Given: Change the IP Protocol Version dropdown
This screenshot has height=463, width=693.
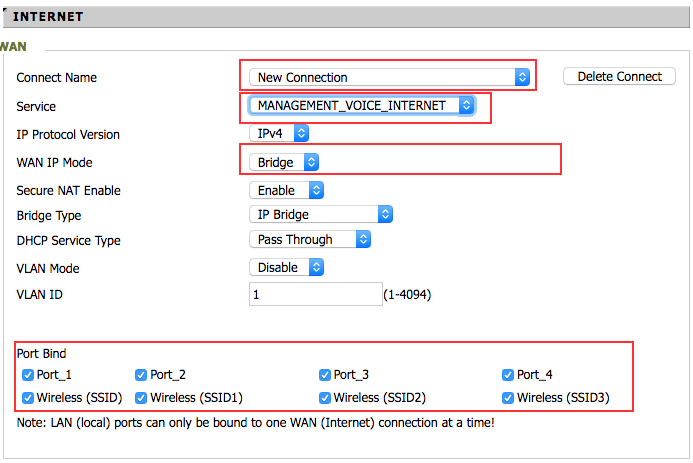Looking at the screenshot, I should [279, 133].
